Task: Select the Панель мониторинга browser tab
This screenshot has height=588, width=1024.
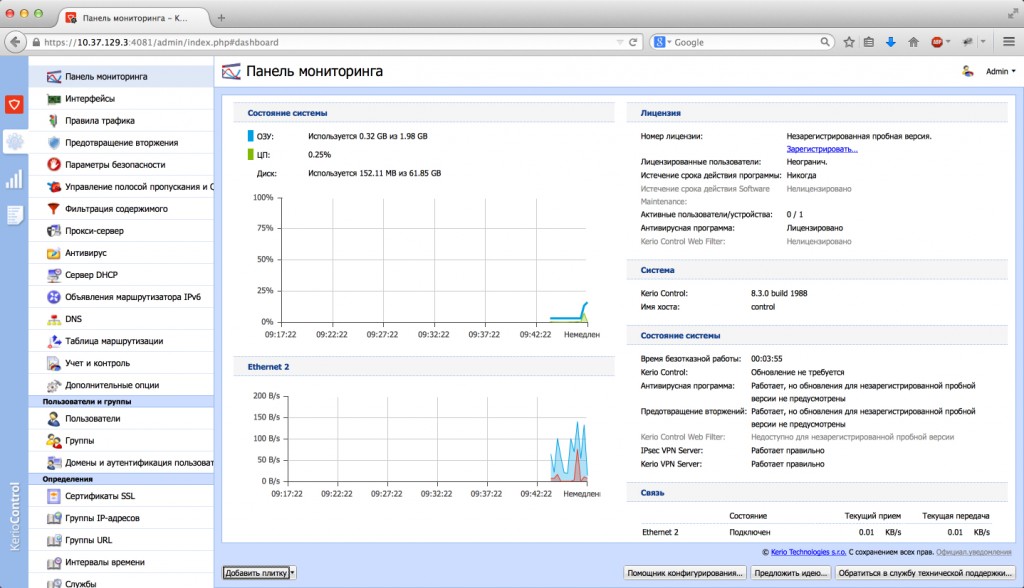Action: point(135,18)
